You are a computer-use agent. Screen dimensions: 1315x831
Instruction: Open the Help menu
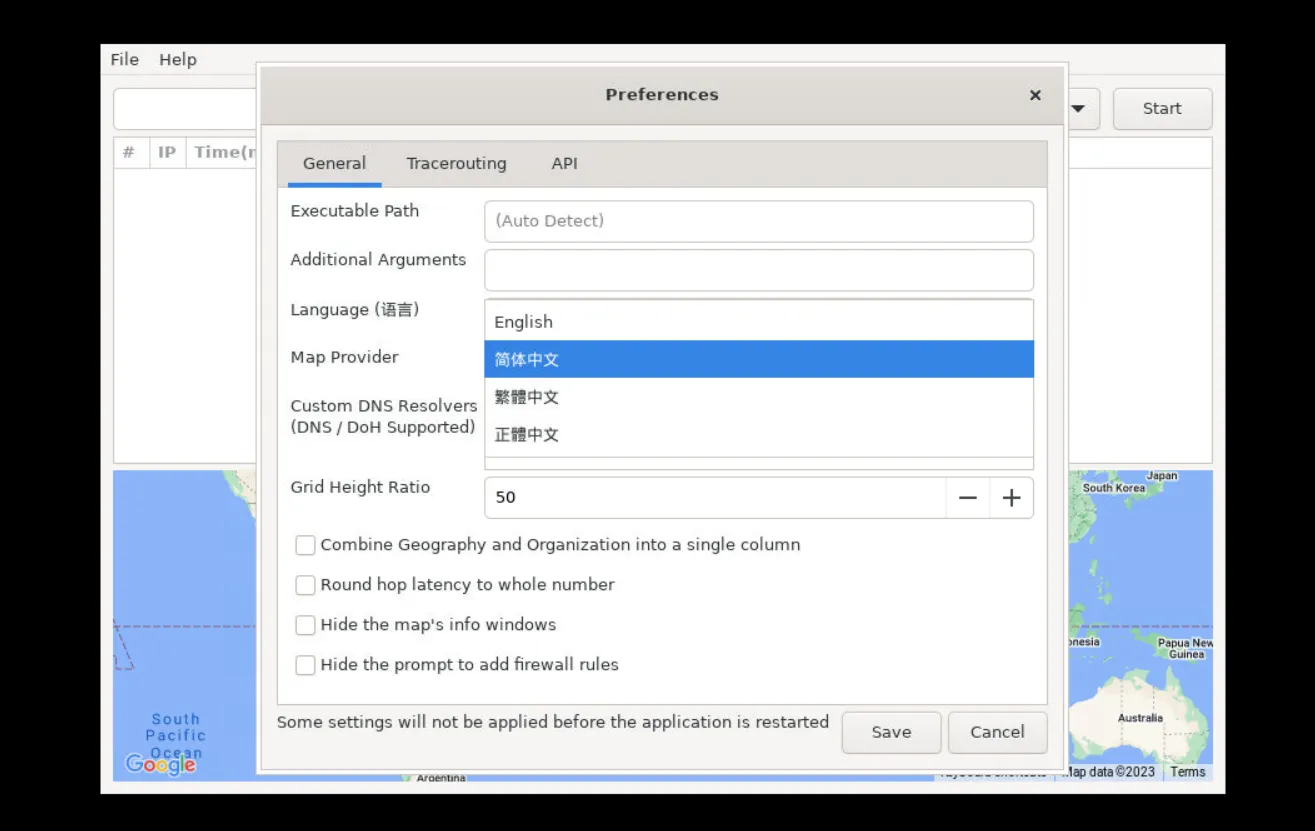[178, 60]
